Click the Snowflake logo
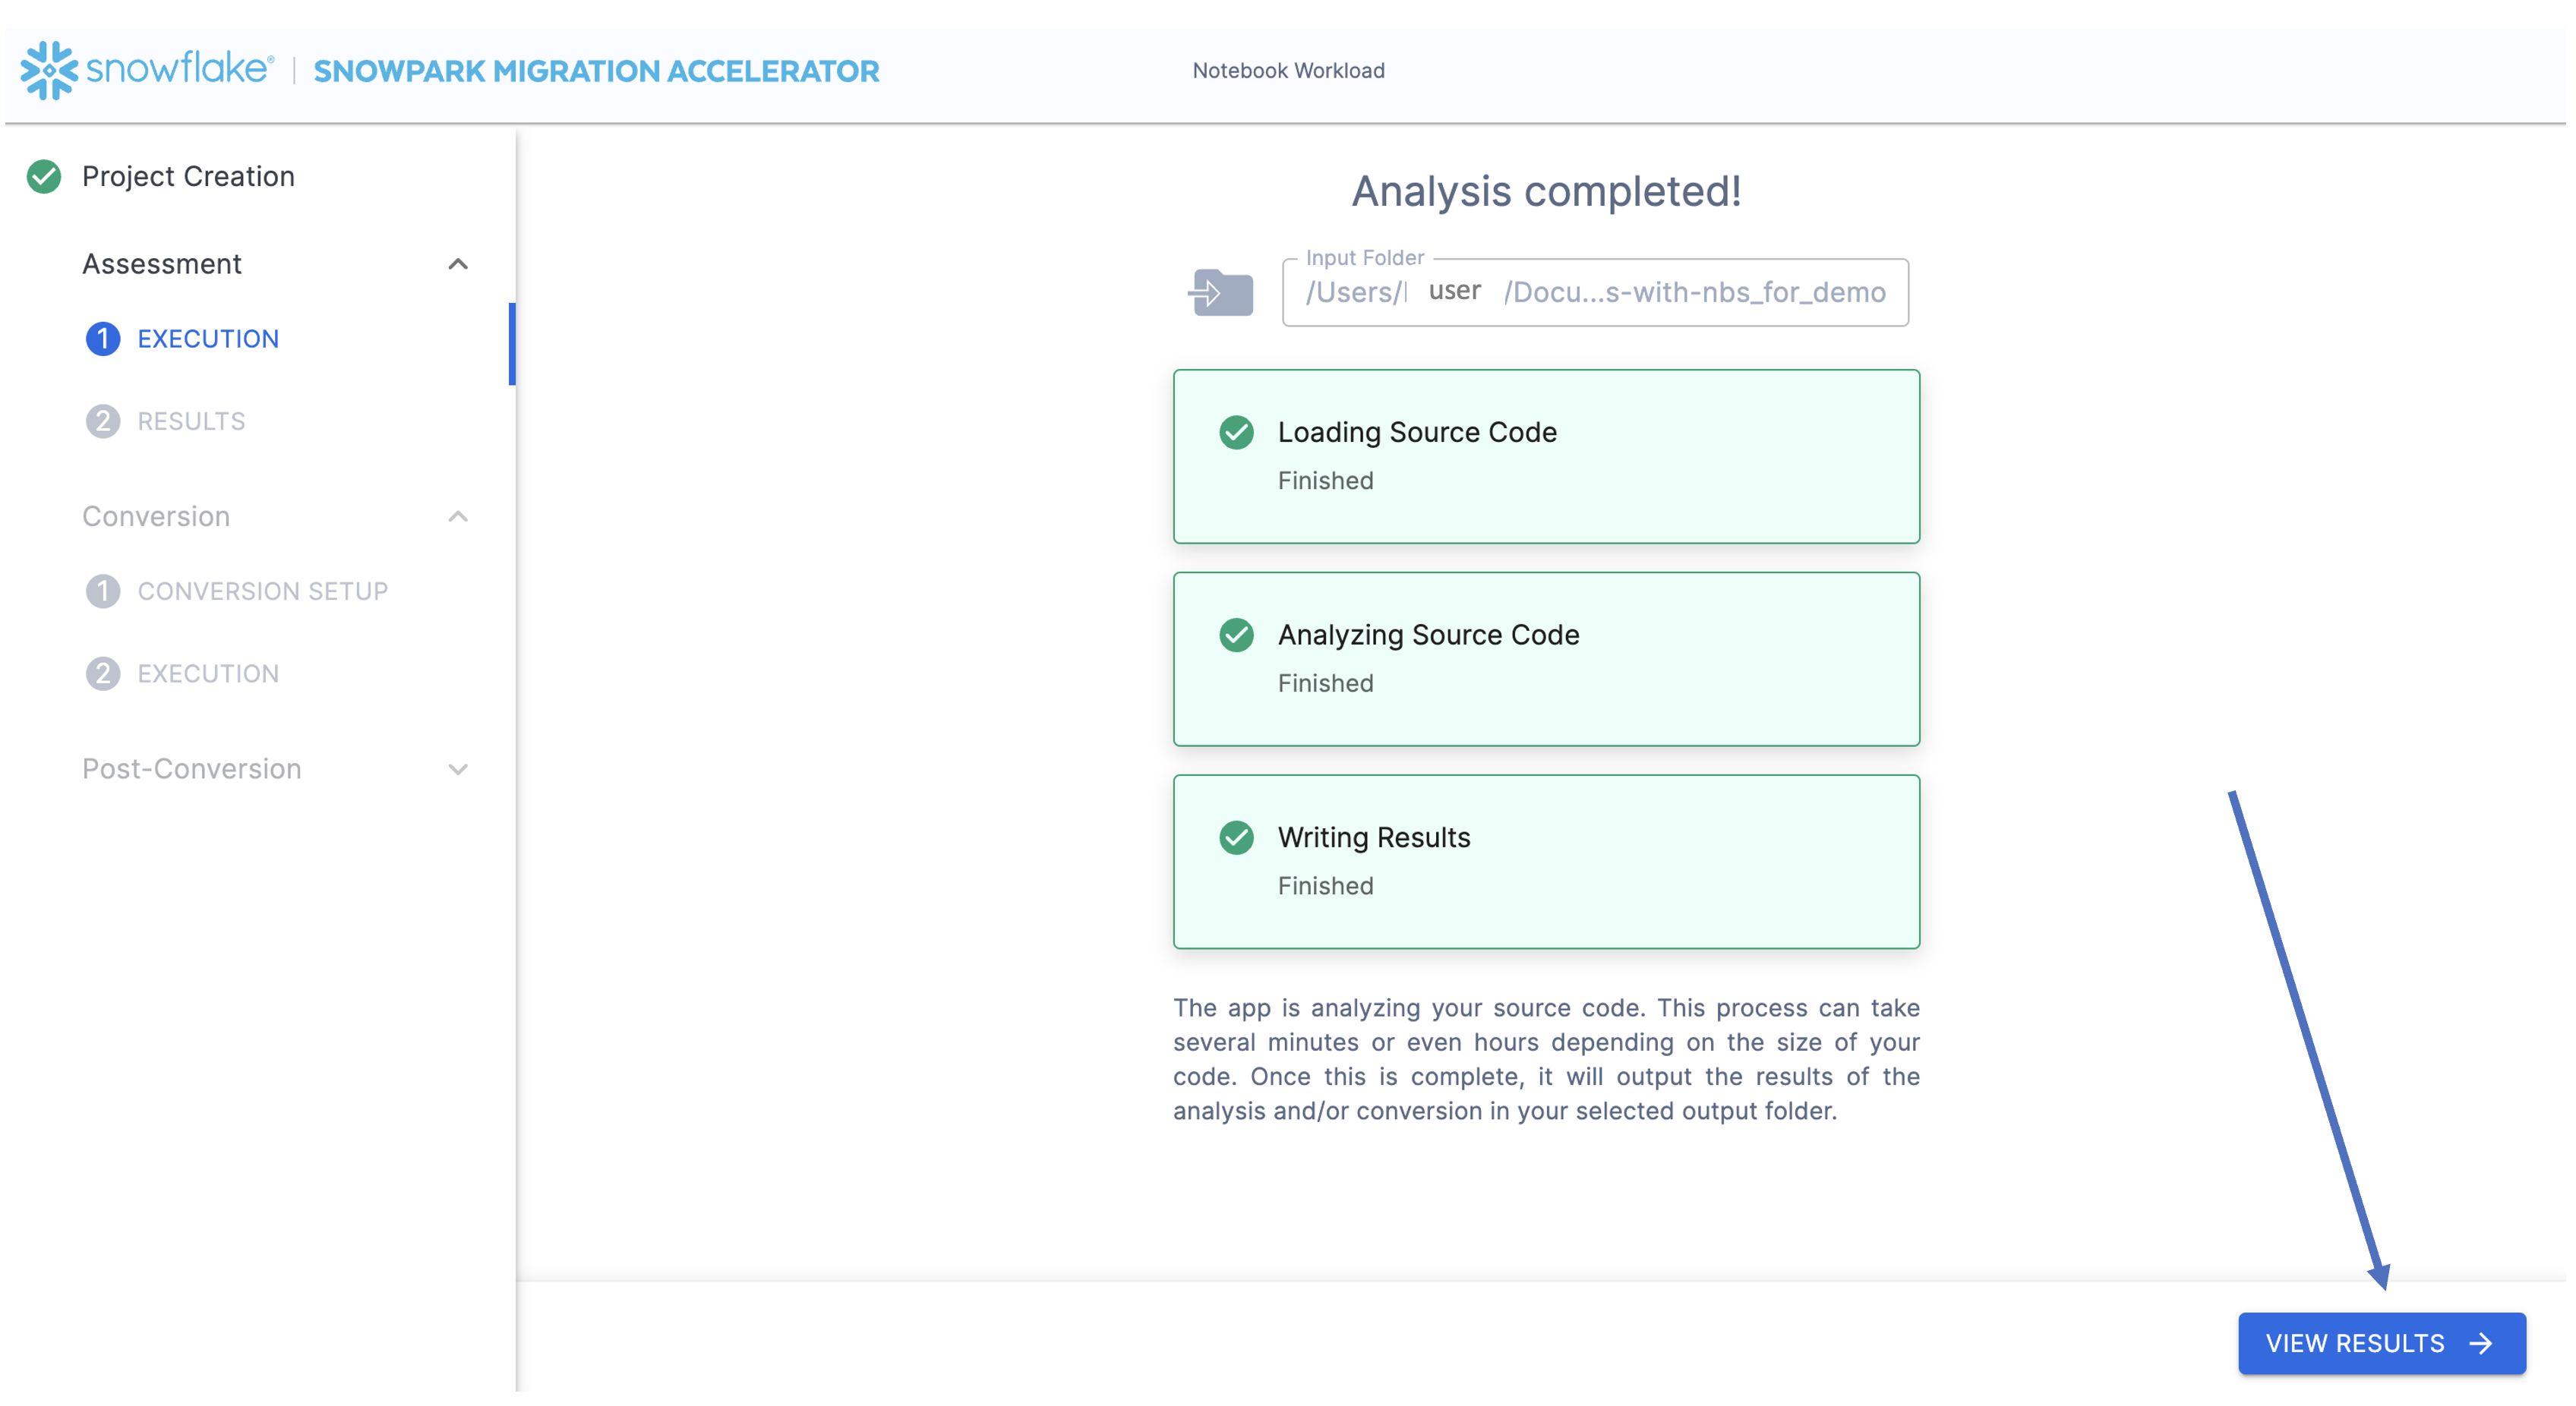Image resolution: width=2576 pixels, height=1406 pixels. pyautogui.click(x=47, y=70)
